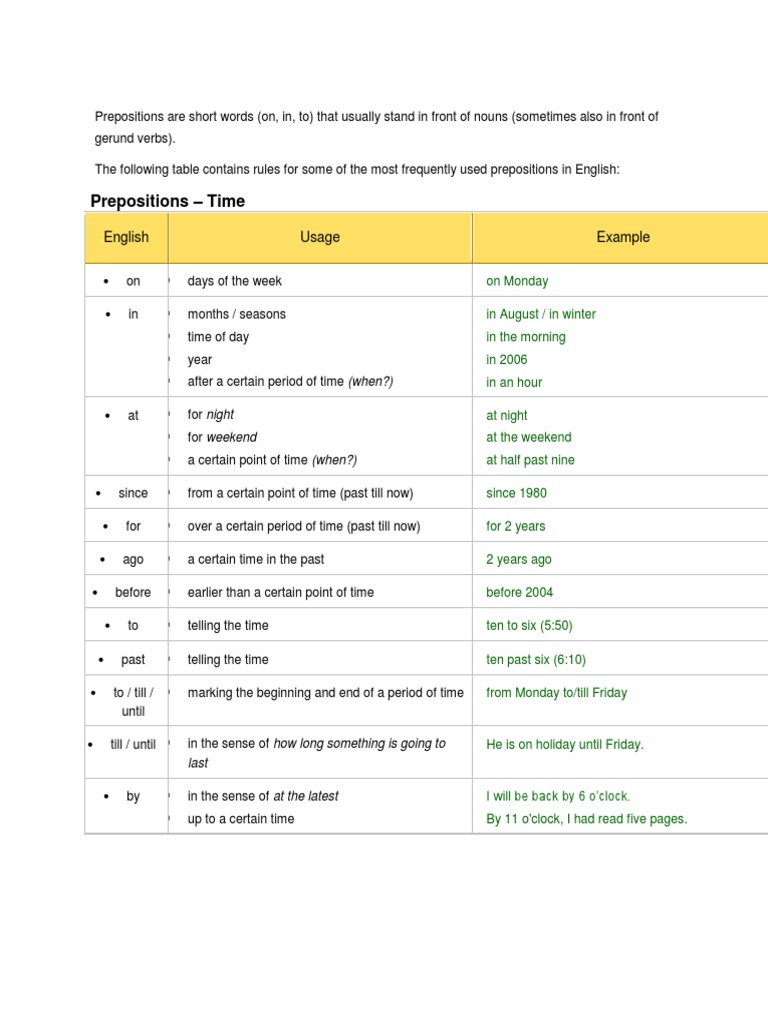The height and width of the screenshot is (1024, 768).
Task: Select the '2 years ago' example
Action: tap(519, 559)
